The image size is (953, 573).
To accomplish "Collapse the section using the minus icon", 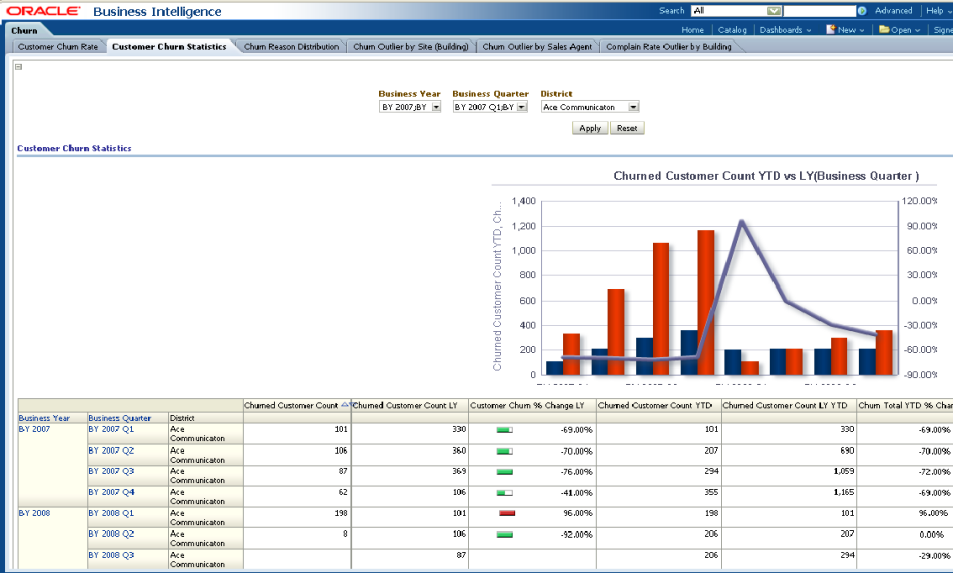I will [18, 67].
